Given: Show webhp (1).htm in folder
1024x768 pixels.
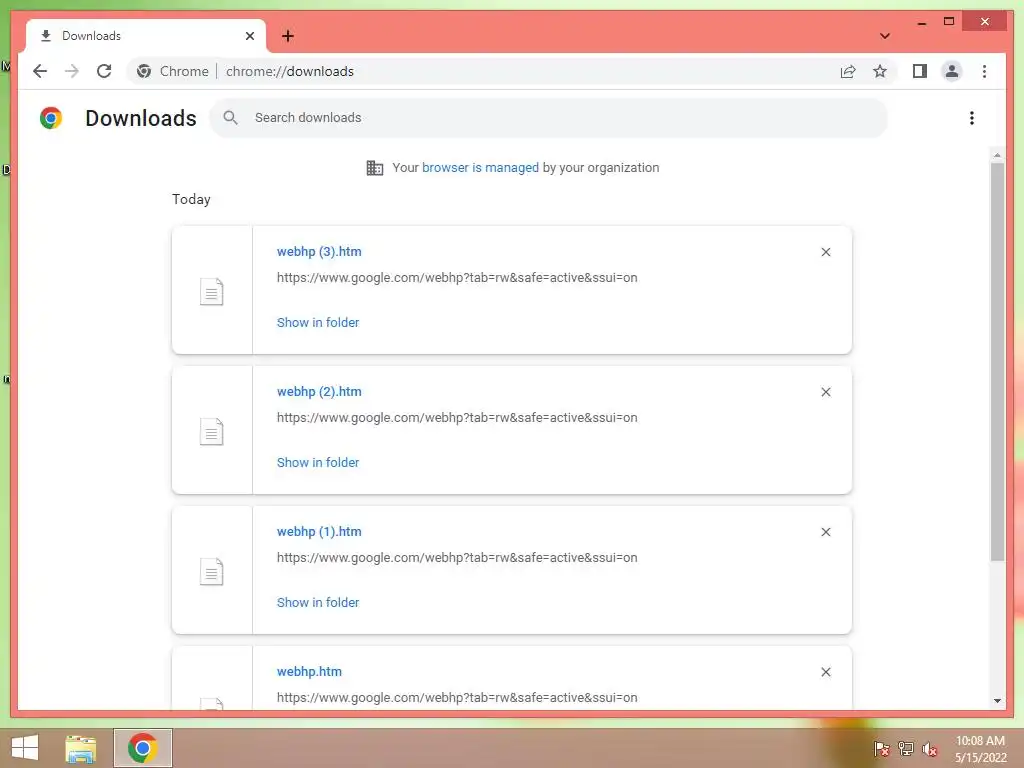Looking at the screenshot, I should pos(318,603).
